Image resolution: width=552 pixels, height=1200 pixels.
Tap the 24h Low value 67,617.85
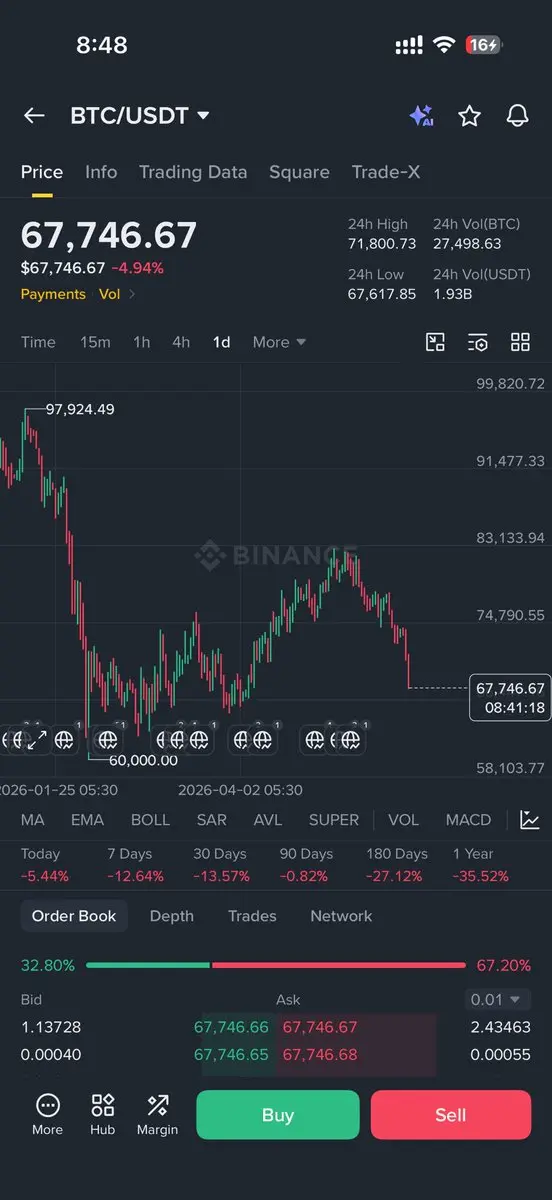point(382,294)
